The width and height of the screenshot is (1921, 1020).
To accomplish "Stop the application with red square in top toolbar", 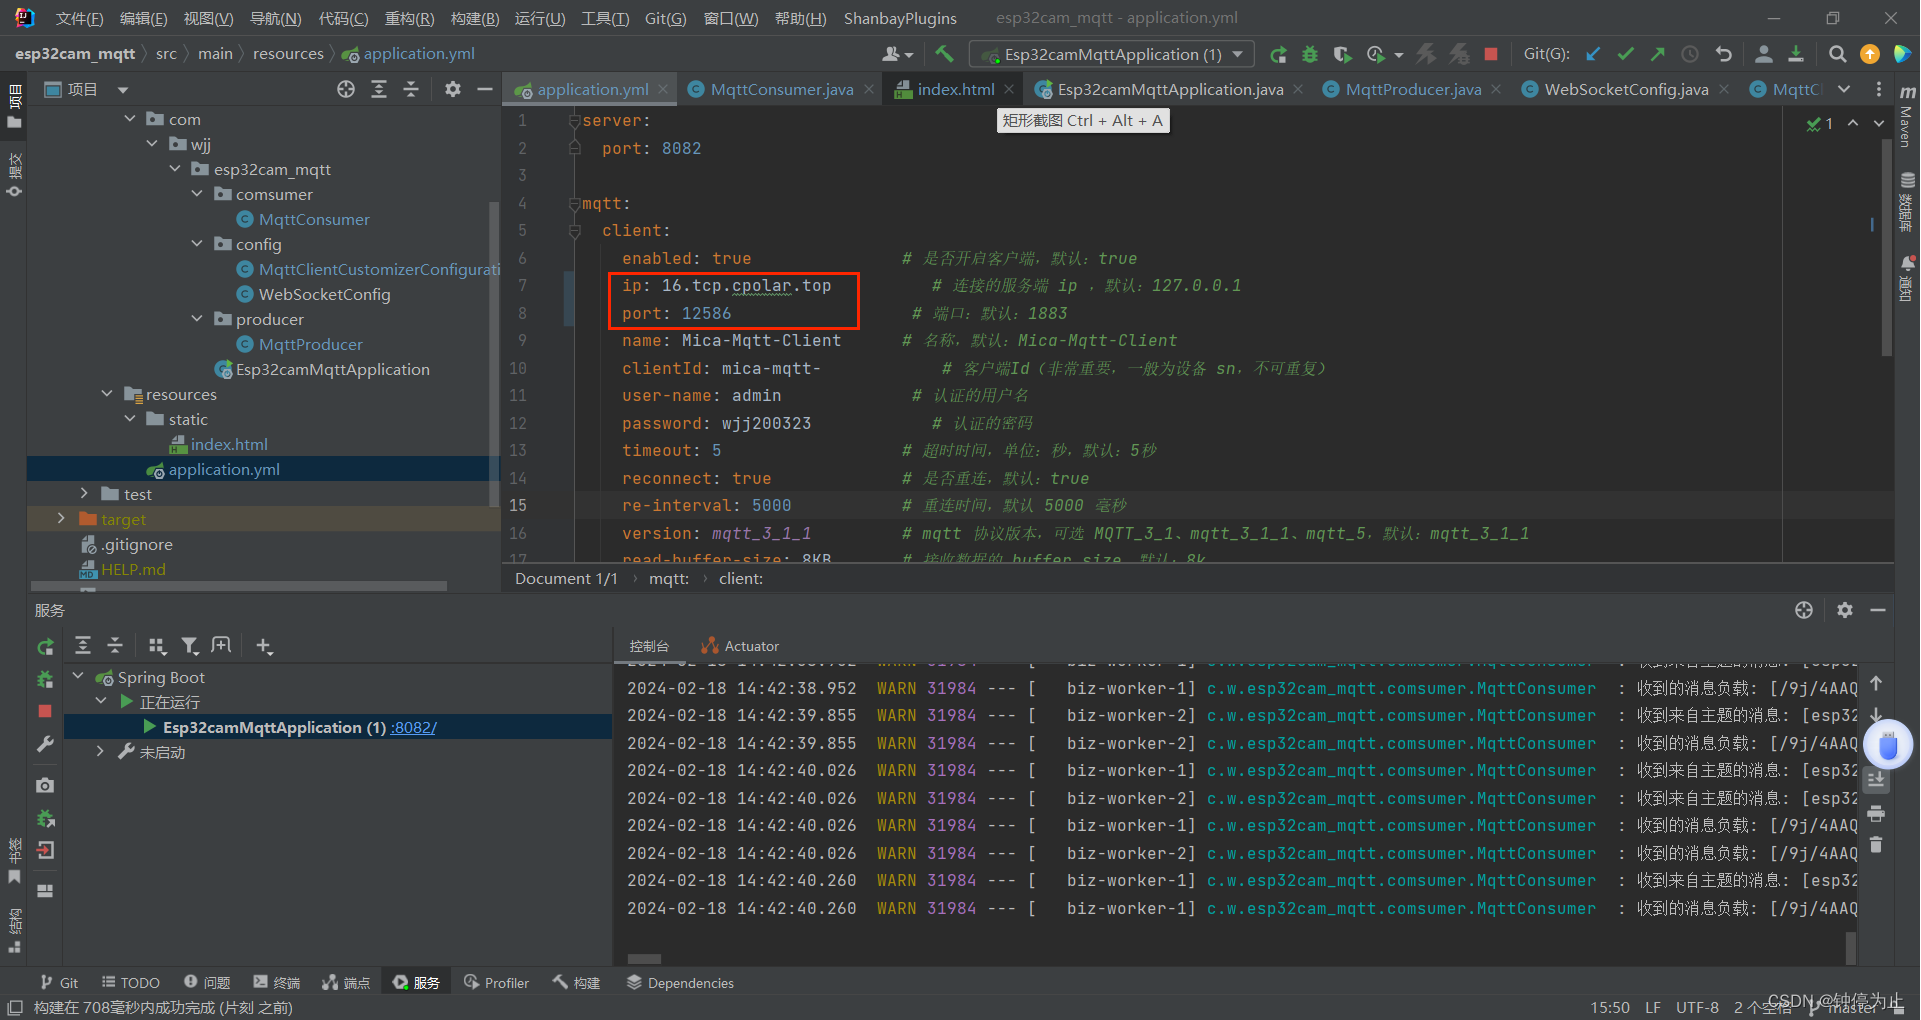I will (x=1491, y=54).
